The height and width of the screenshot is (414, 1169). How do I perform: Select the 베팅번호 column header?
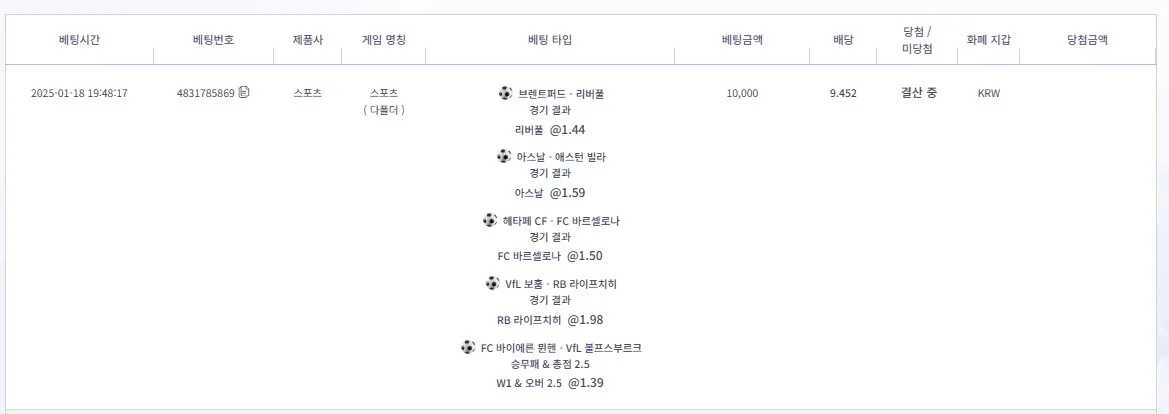click(213, 40)
